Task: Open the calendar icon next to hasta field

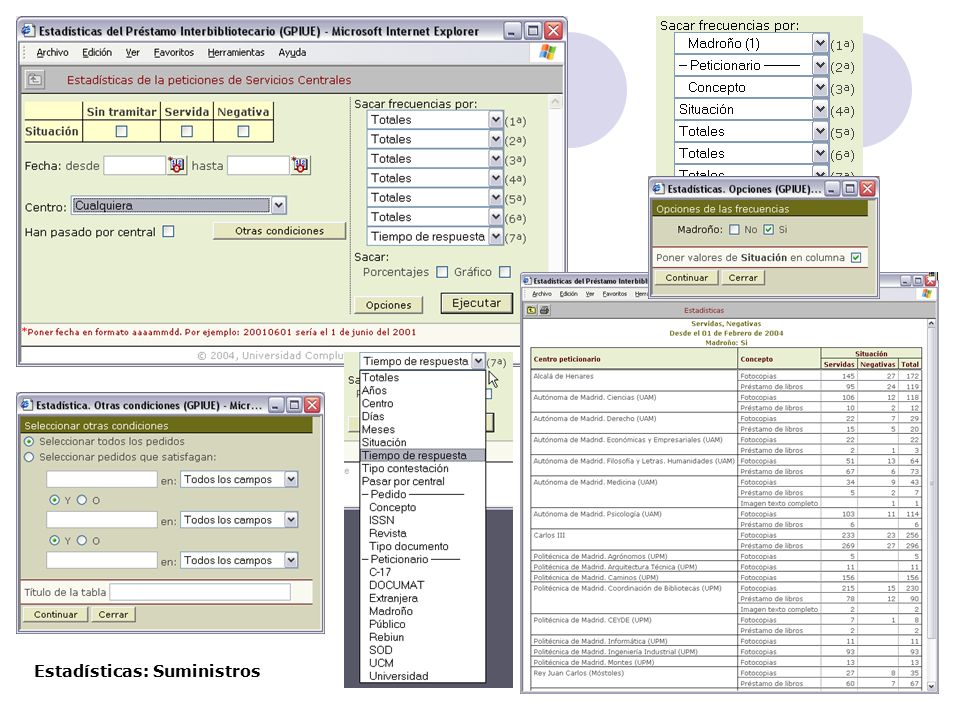Action: [x=300, y=165]
